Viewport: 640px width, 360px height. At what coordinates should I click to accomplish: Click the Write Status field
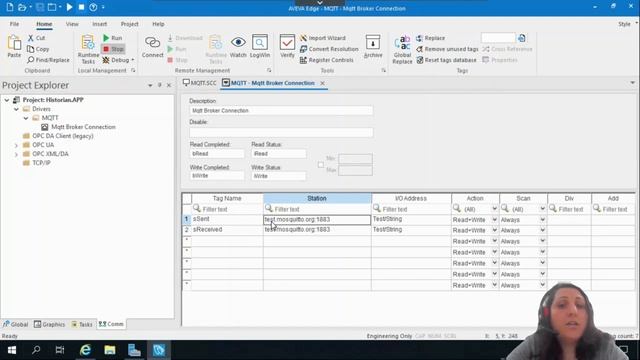pos(278,176)
